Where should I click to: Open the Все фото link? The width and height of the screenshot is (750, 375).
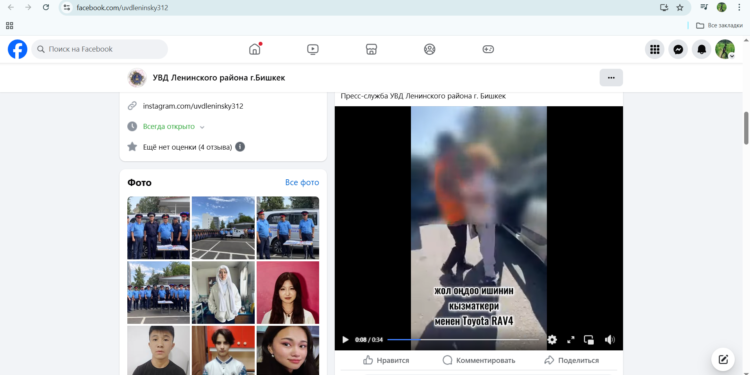[302, 183]
